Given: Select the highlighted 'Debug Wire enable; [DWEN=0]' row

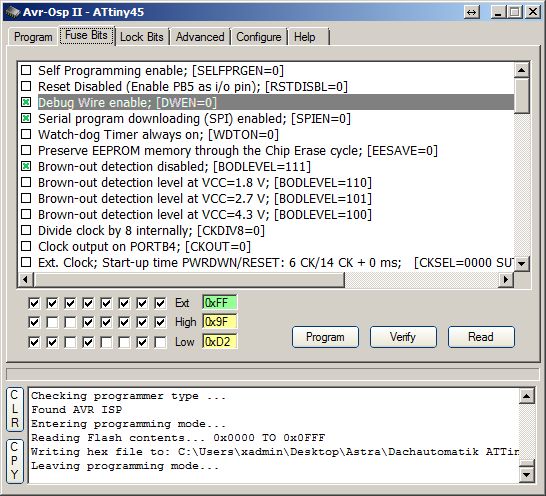Looking at the screenshot, I should click(276, 102).
